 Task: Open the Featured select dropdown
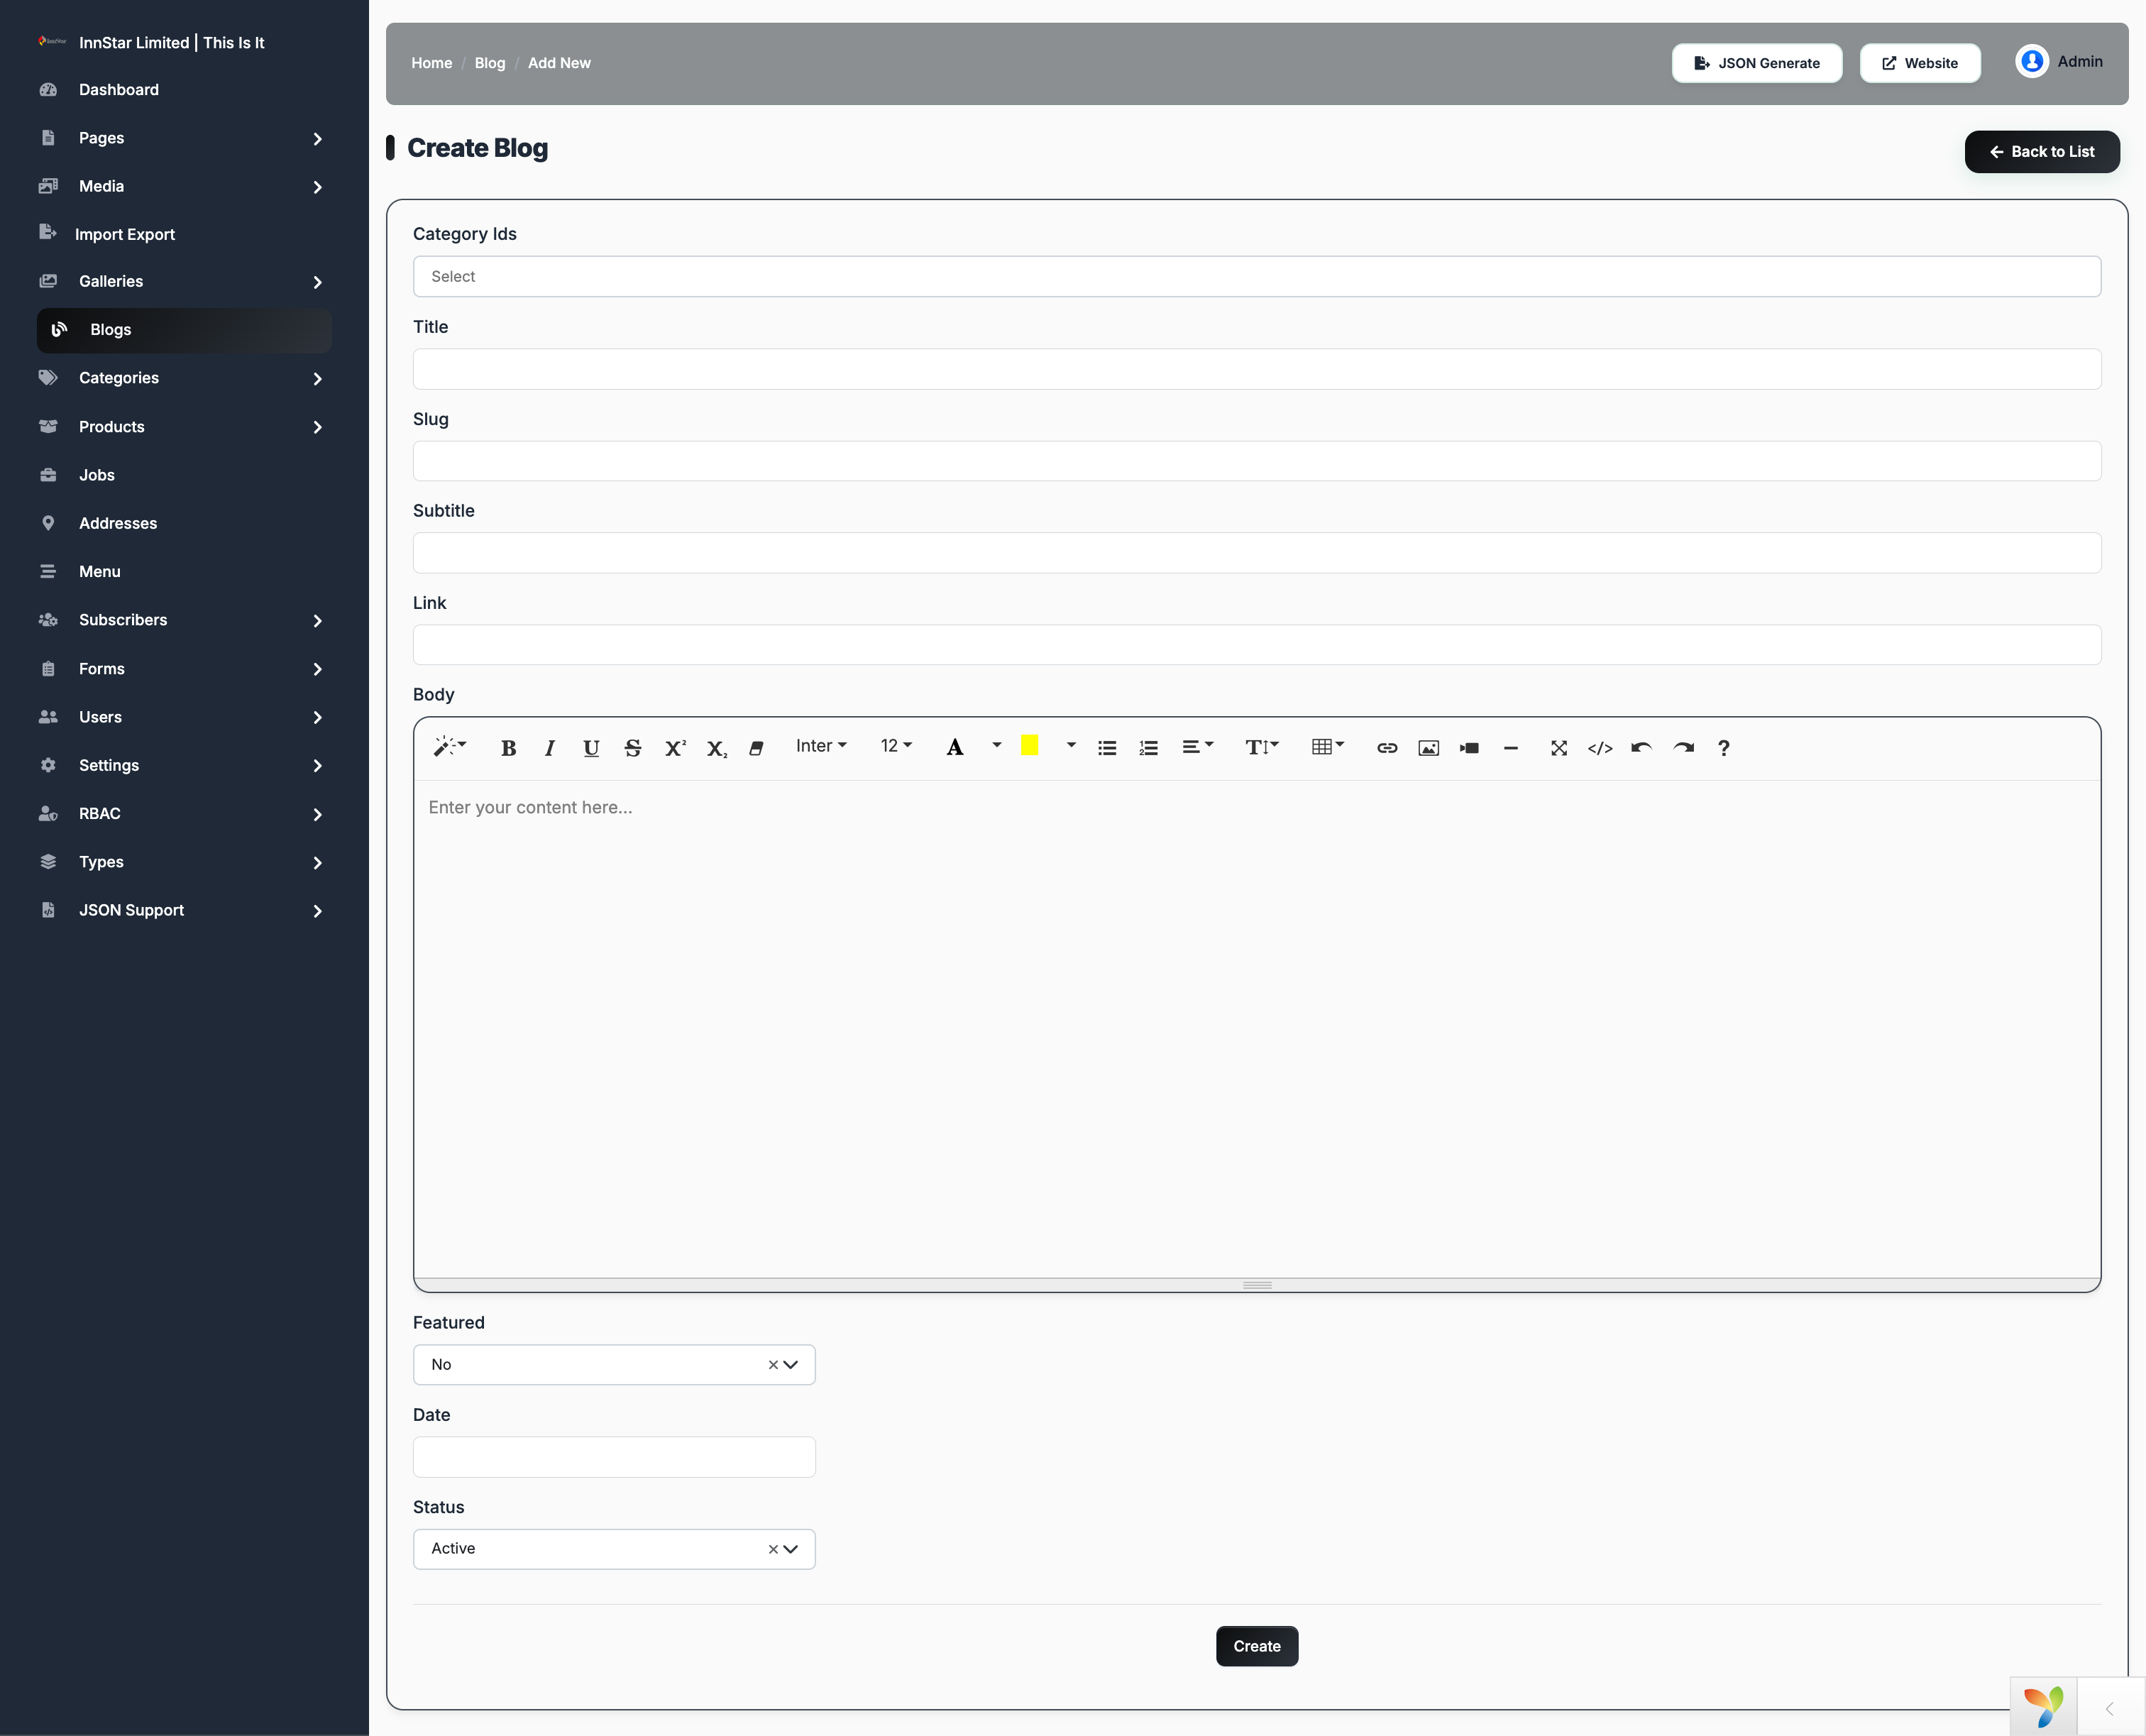pos(614,1365)
